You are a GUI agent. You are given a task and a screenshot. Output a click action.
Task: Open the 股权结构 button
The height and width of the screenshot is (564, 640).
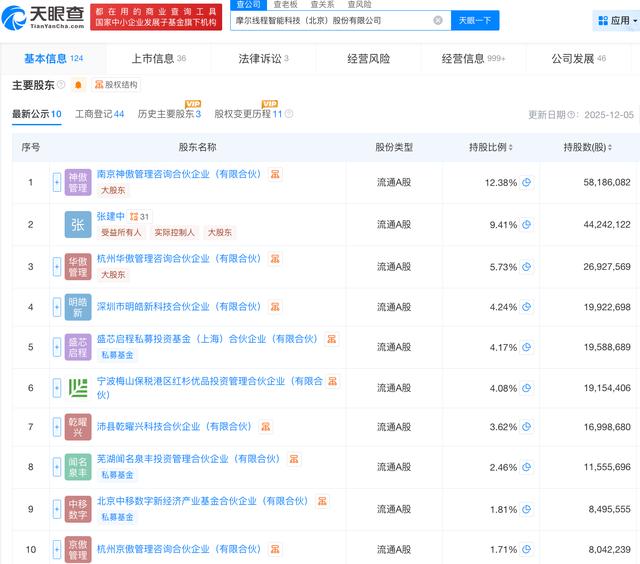116,85
